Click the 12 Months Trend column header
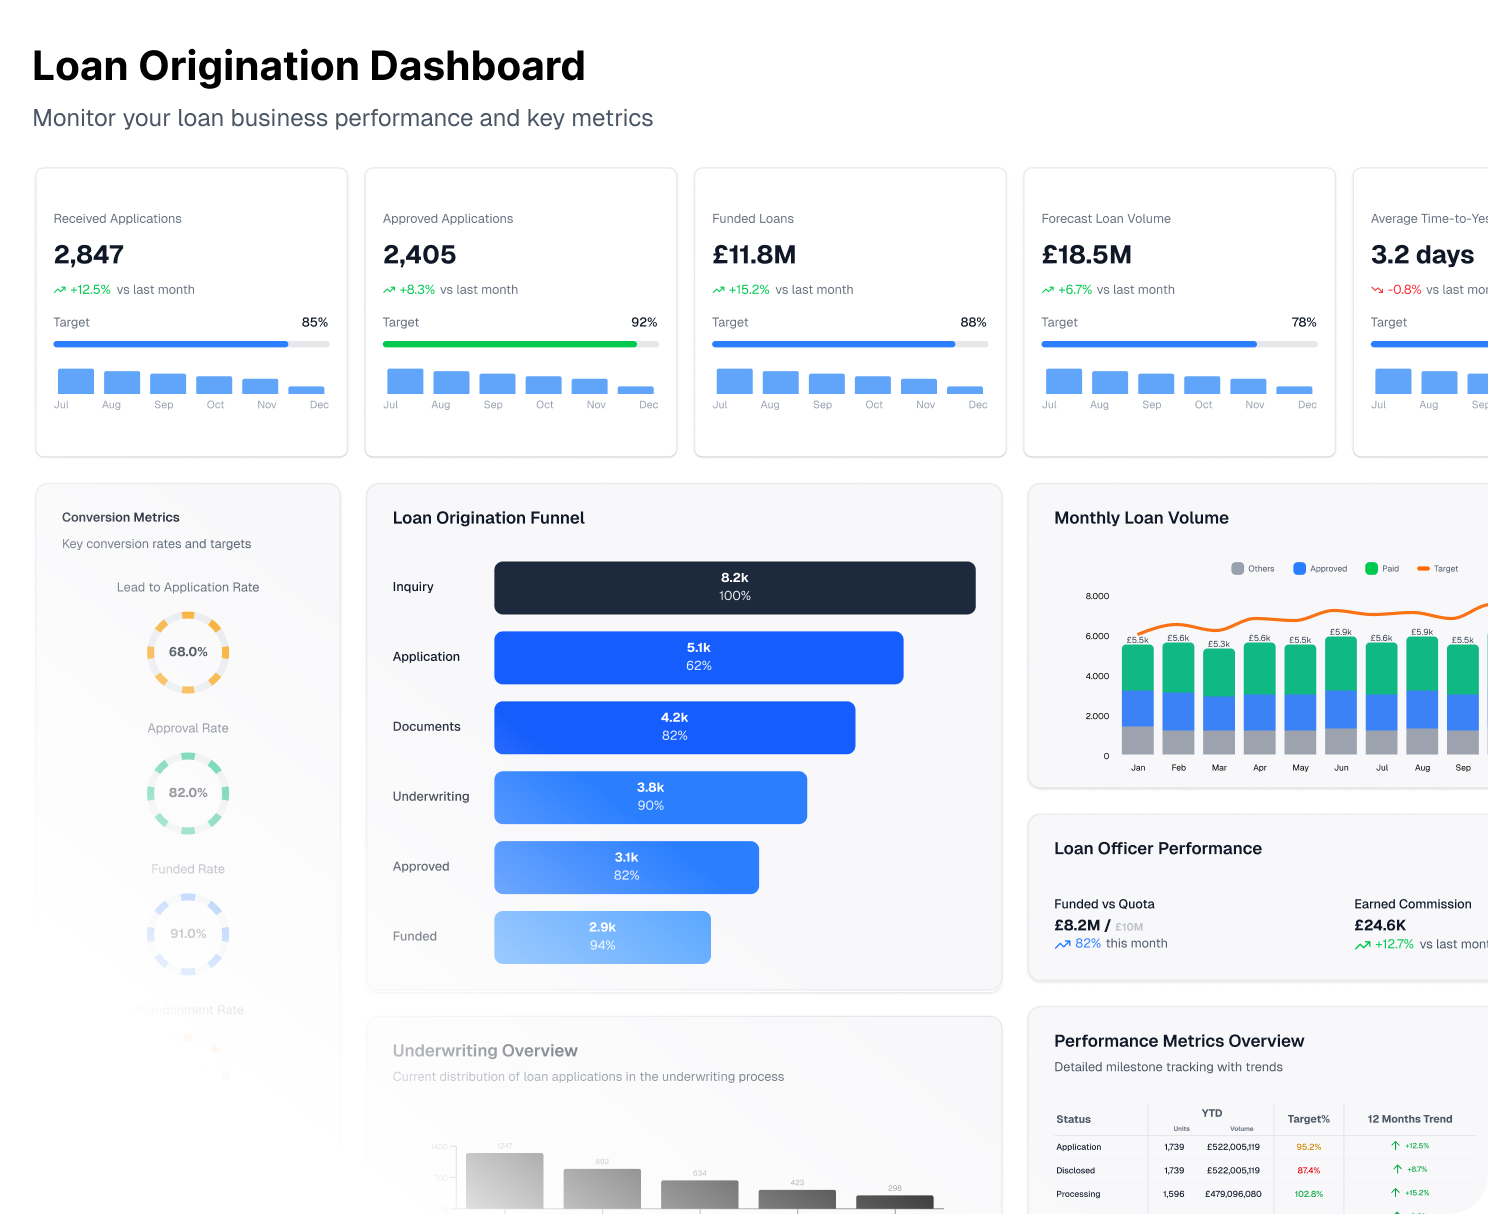Screen dimensions: 1488x1214 [1409, 1119]
